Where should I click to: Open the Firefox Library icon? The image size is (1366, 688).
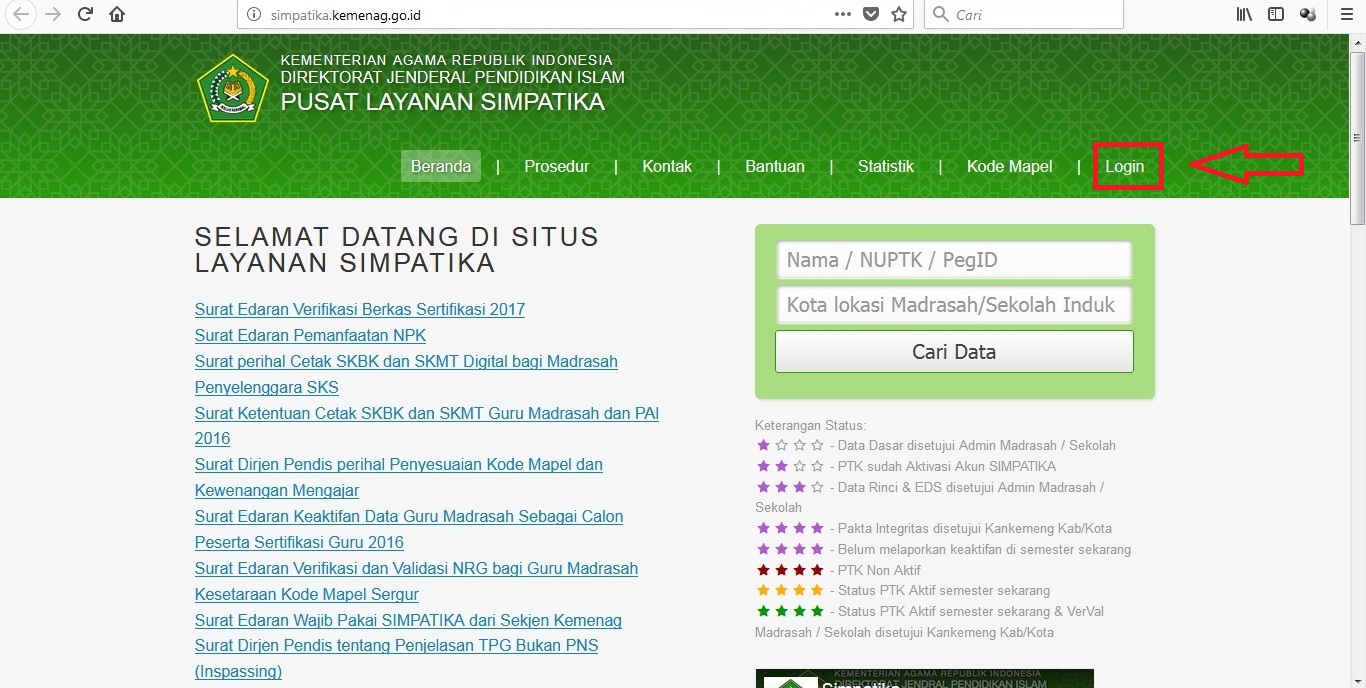pos(1243,15)
